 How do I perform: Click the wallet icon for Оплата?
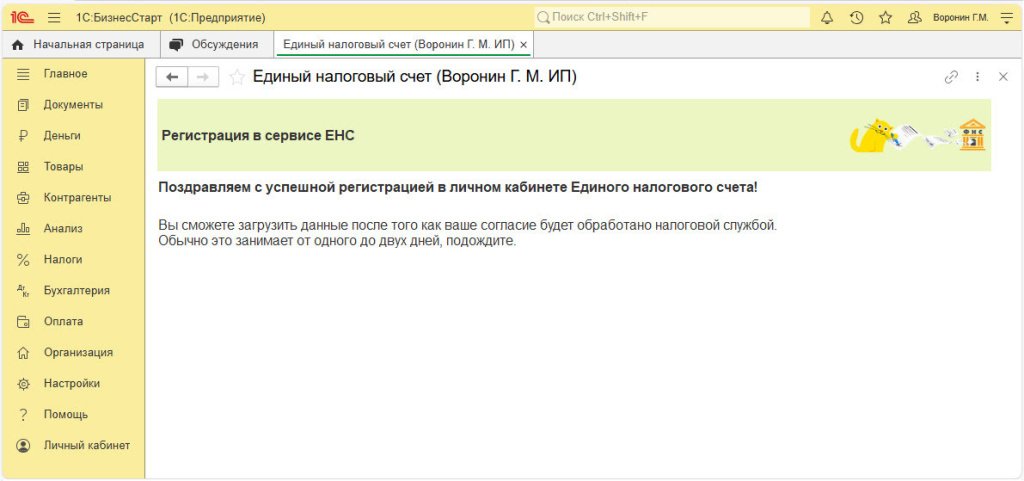coord(23,322)
